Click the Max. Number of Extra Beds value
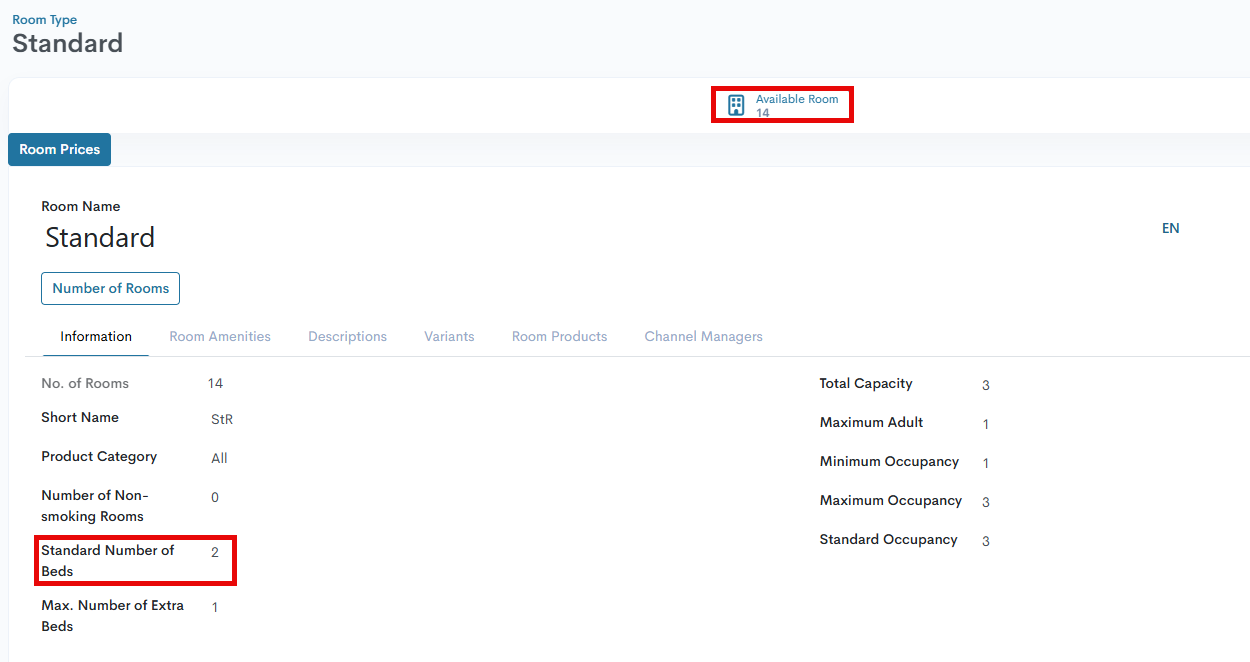Screen dimensions: 1250x662 coord(215,607)
